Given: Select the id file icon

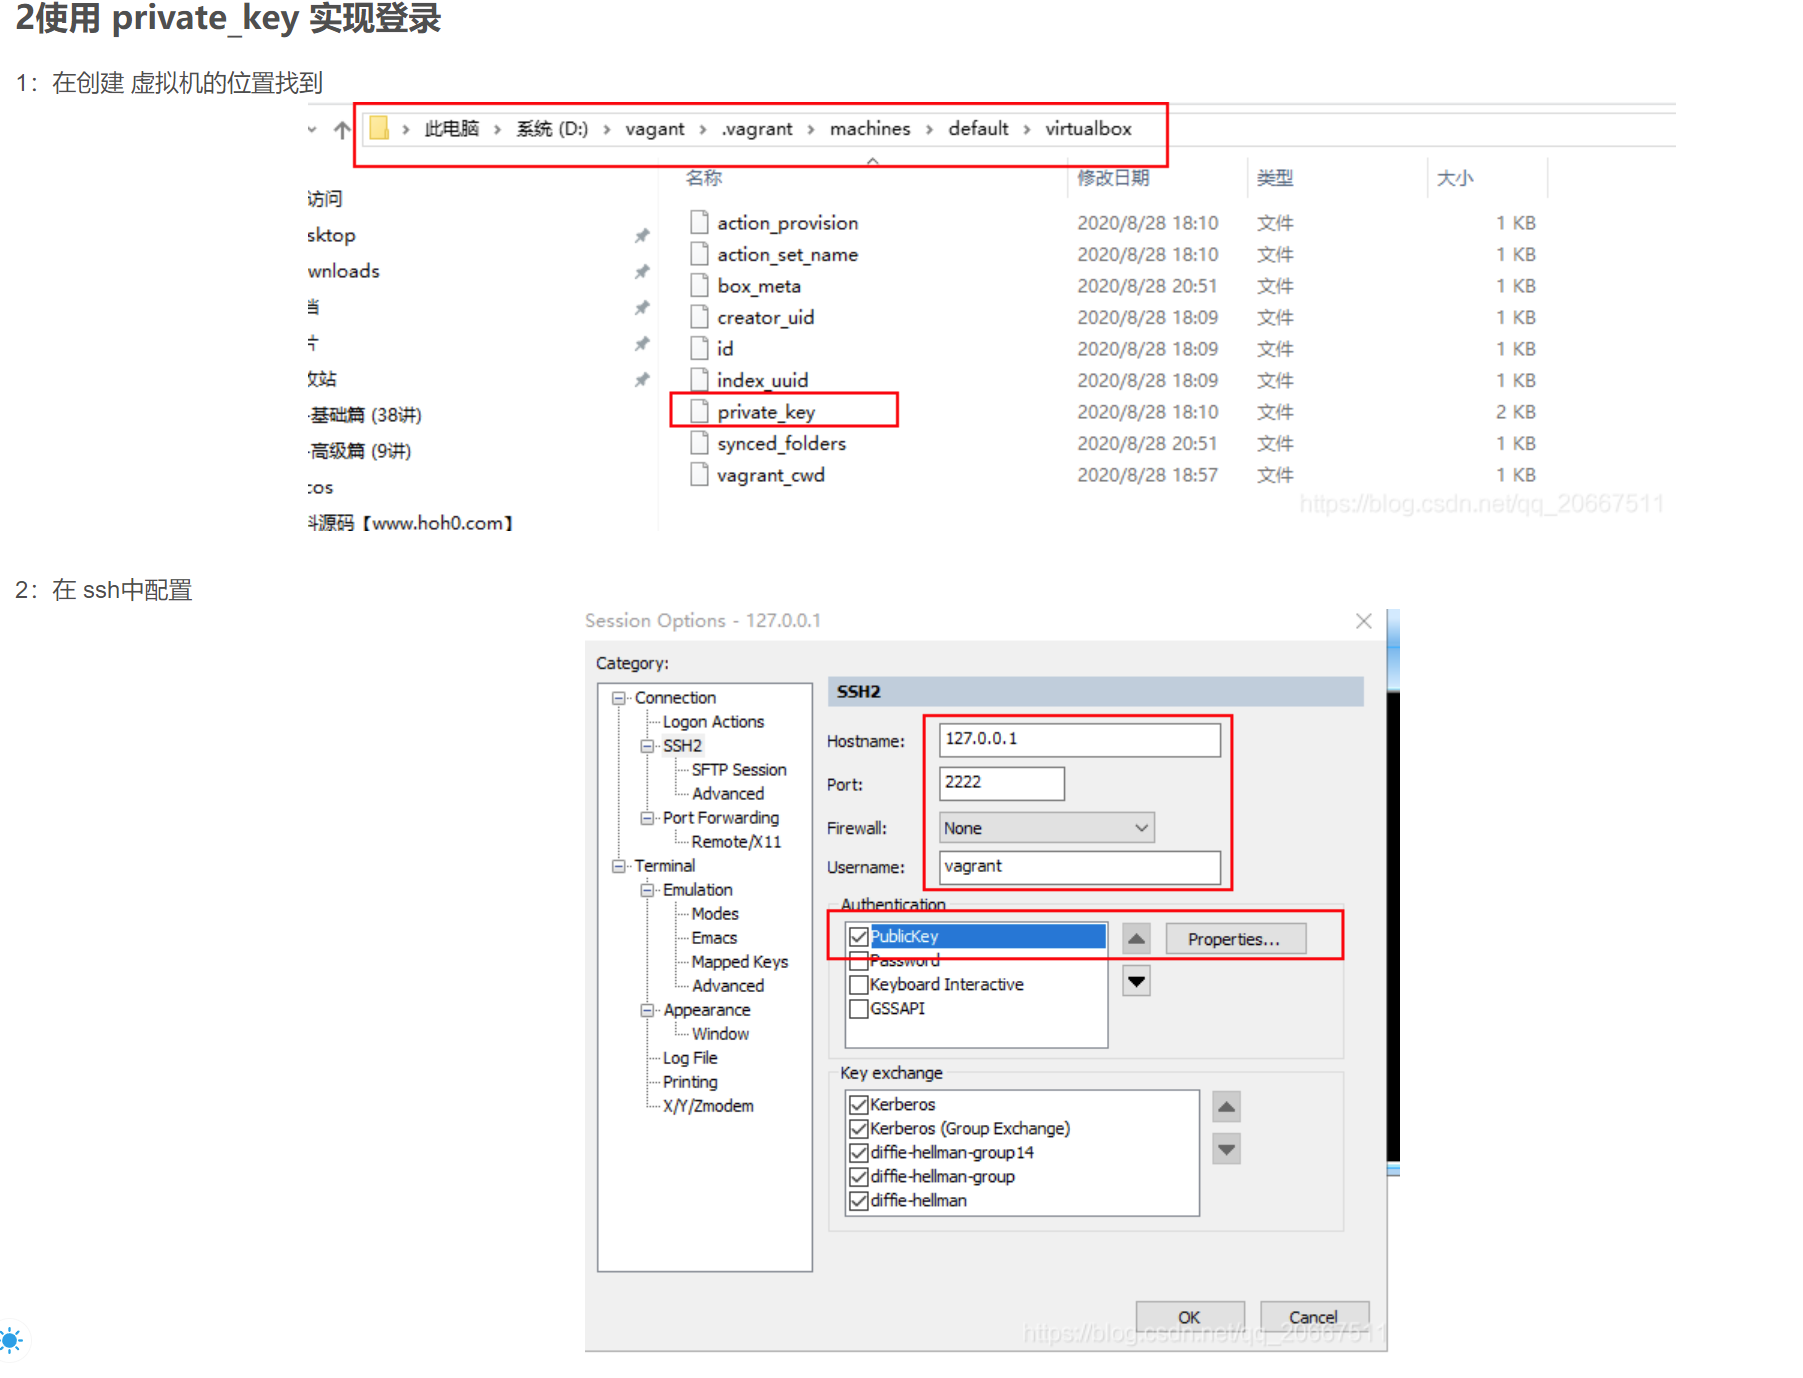Looking at the screenshot, I should point(700,348).
